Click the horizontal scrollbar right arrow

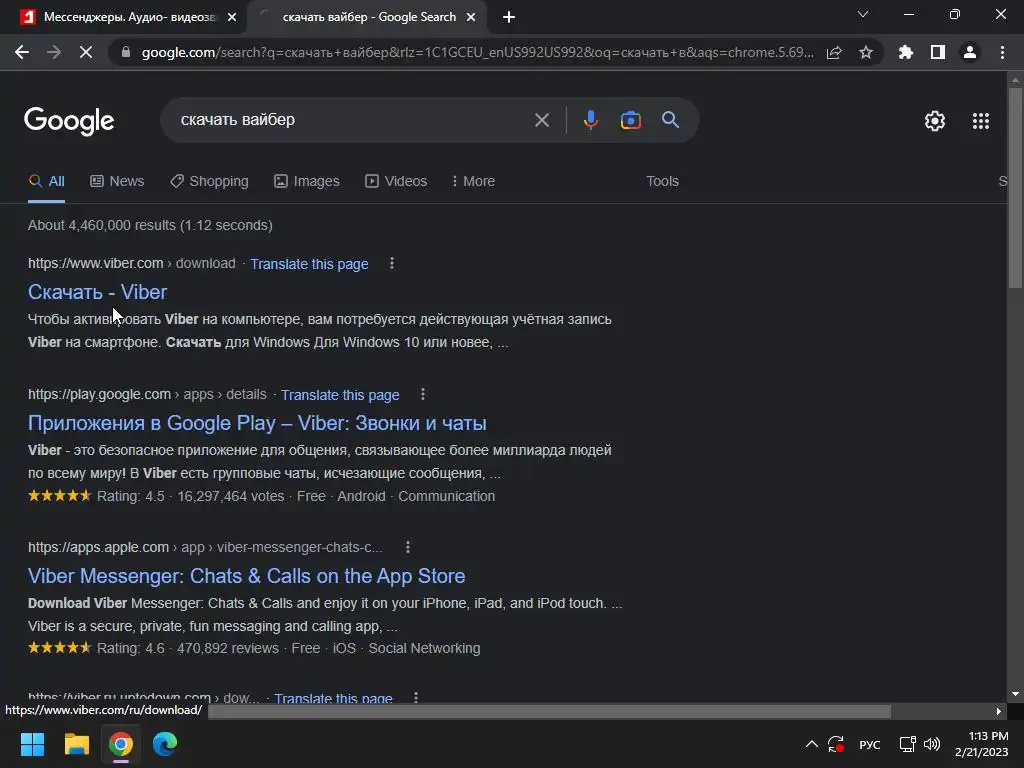point(999,711)
